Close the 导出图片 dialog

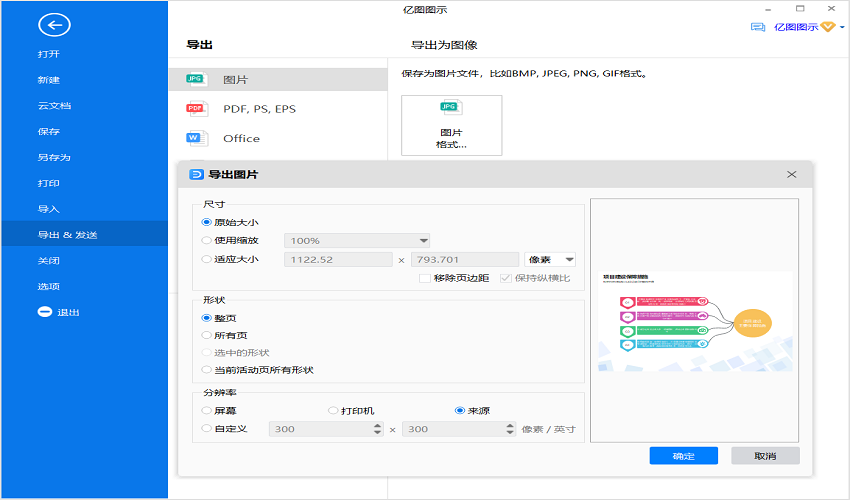coord(791,174)
